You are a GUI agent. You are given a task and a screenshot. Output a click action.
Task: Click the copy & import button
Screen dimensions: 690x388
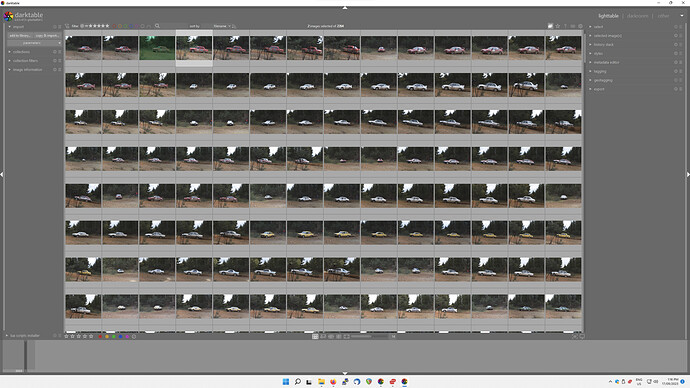coord(47,35)
